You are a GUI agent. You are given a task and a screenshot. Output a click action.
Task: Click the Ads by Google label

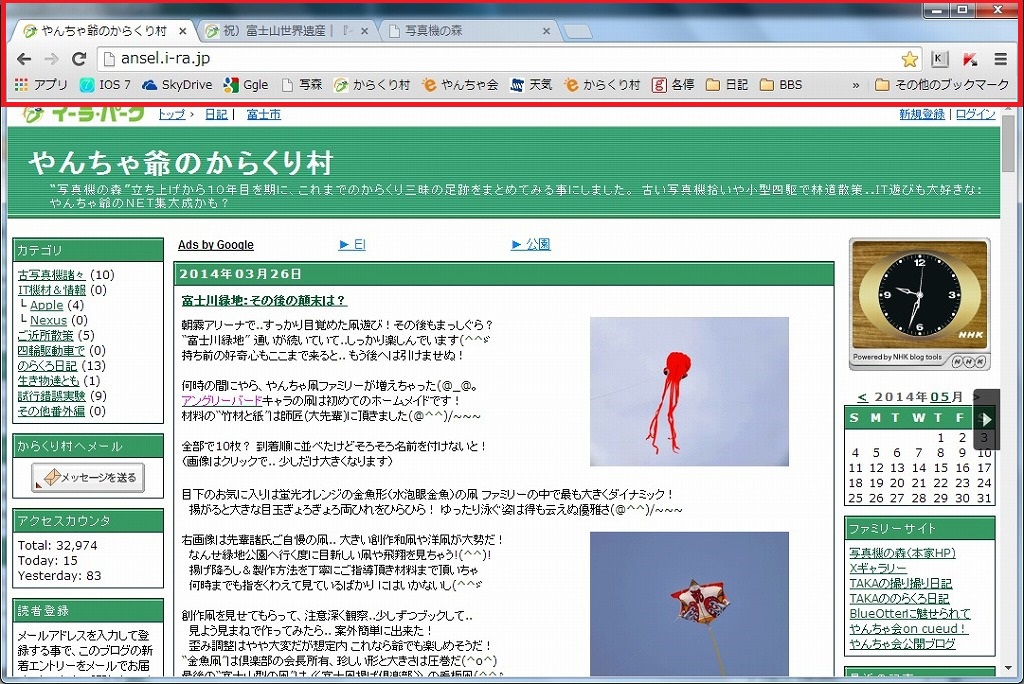coord(216,245)
